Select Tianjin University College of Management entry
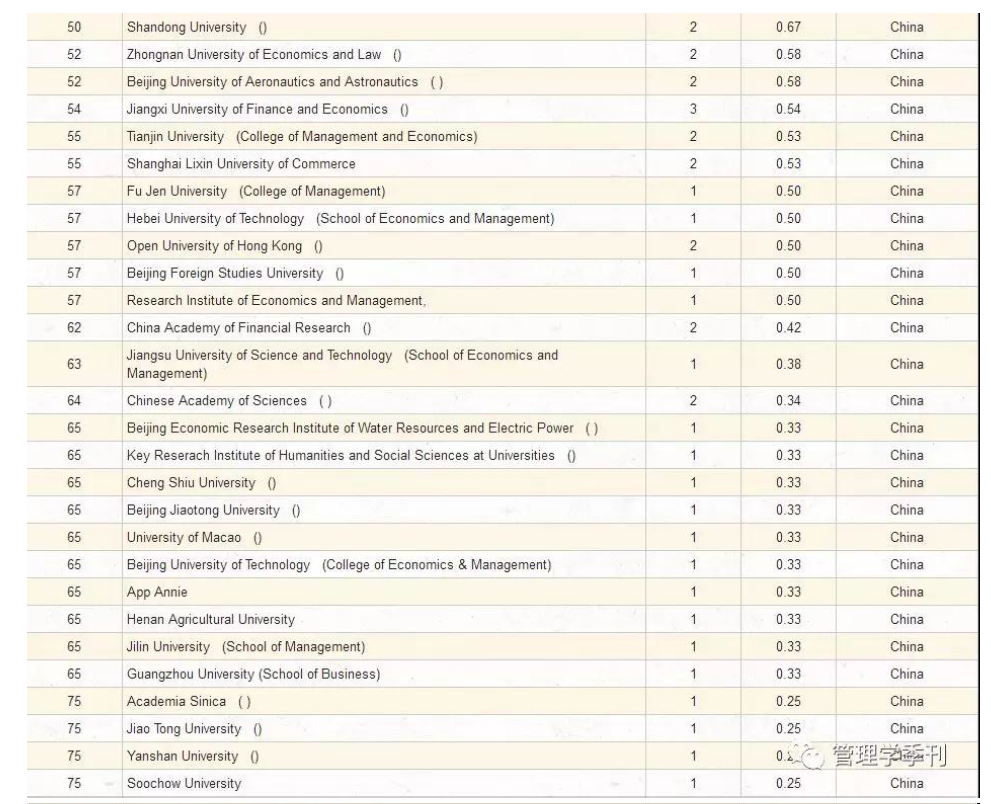Screen dimensions: 991x804 pyautogui.click(x=301, y=137)
